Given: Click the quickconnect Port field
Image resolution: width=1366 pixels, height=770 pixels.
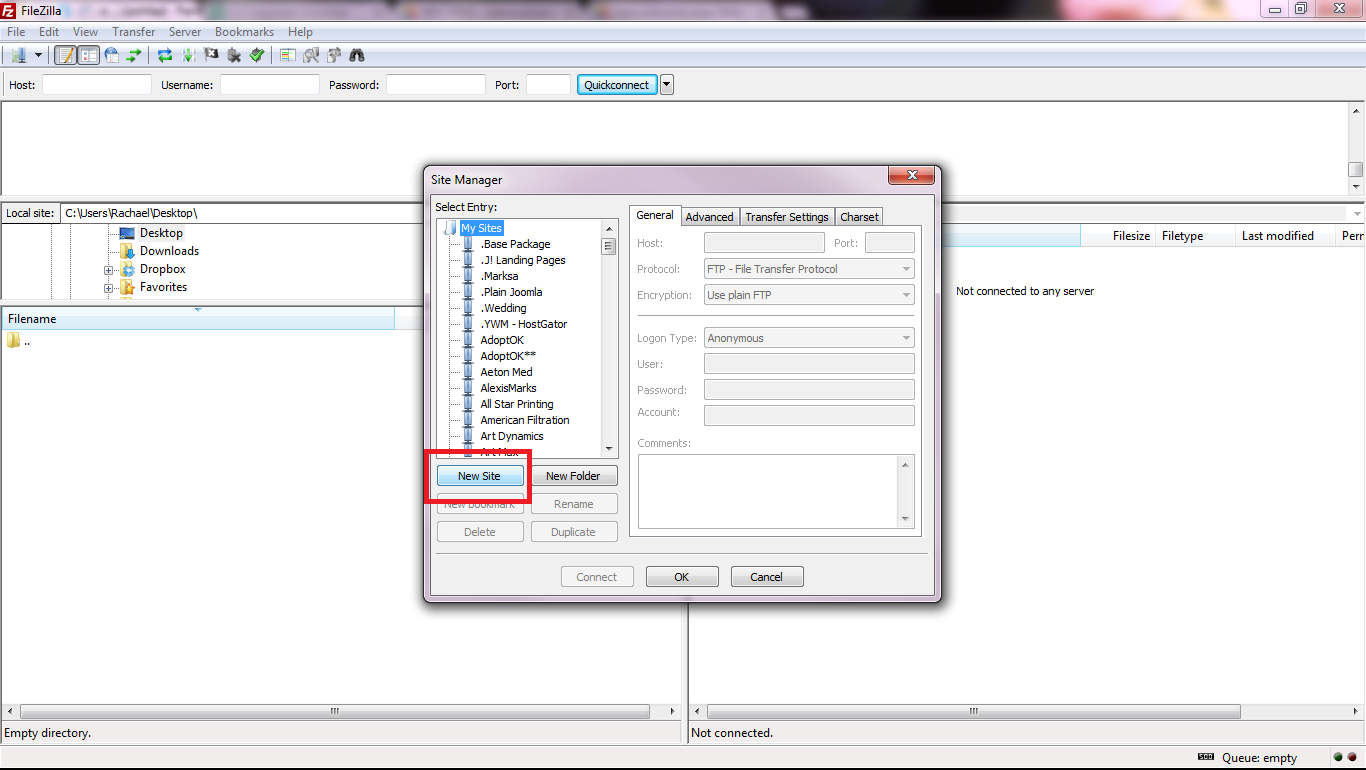Looking at the screenshot, I should pyautogui.click(x=548, y=85).
